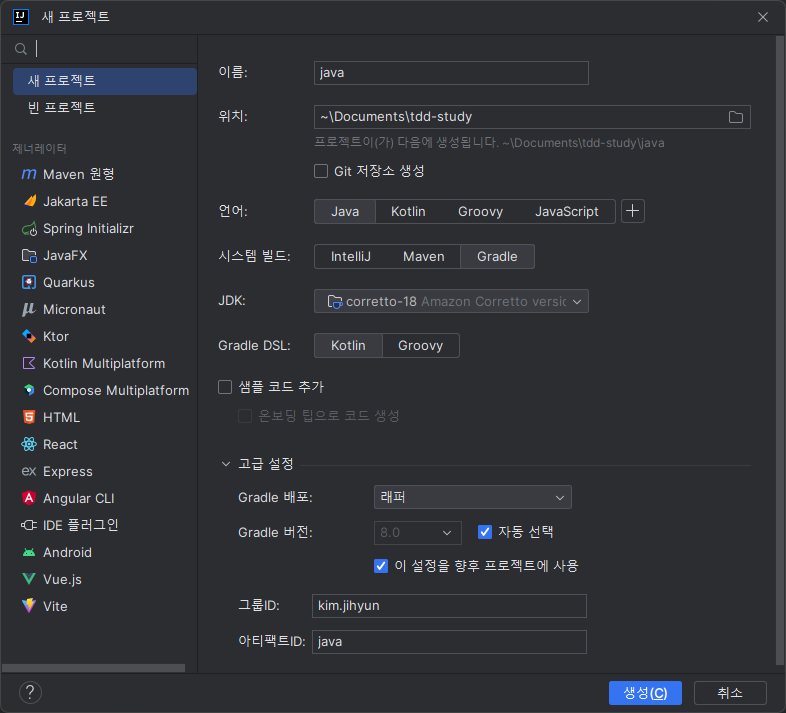786x713 pixels.
Task: Select Groovy language option
Action: pyautogui.click(x=480, y=212)
